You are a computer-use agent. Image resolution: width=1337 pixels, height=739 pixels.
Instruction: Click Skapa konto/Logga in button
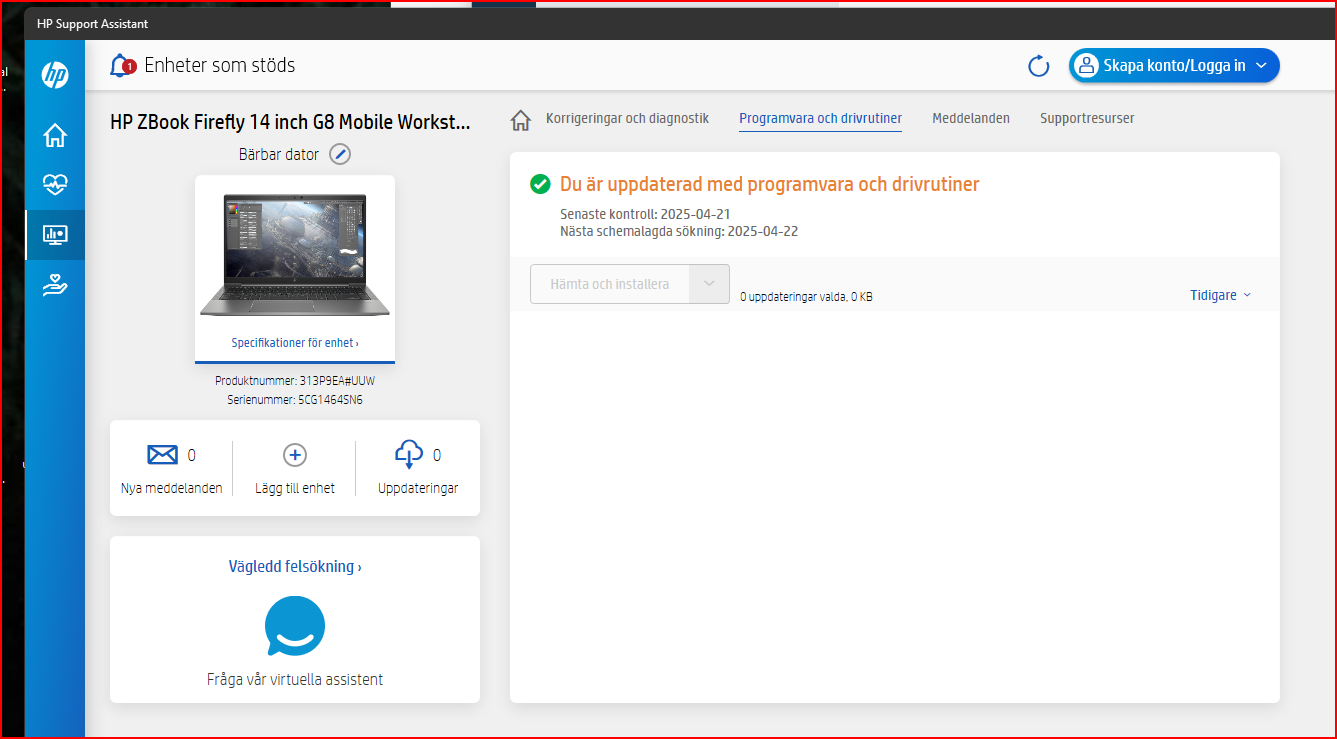coord(1174,66)
